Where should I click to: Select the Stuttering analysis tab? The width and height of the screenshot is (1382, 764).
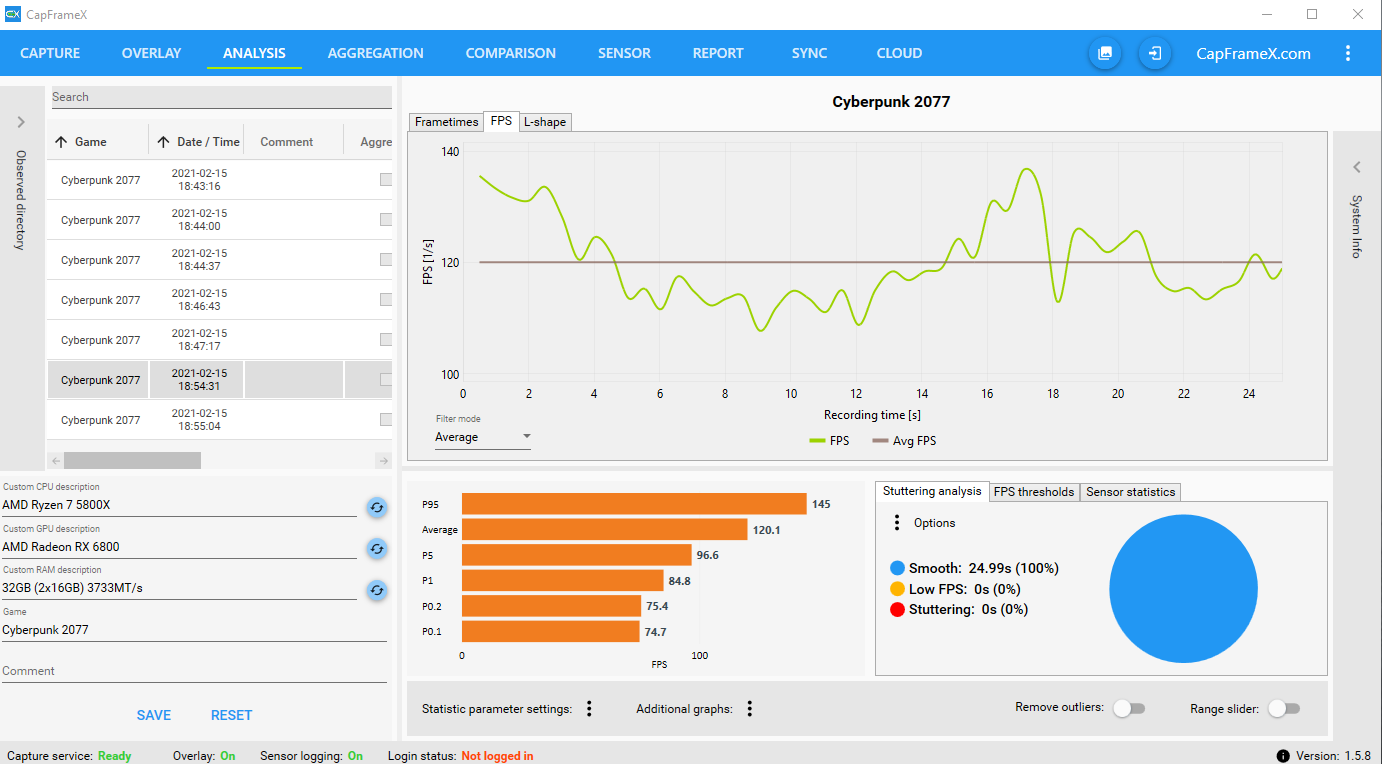coord(932,491)
